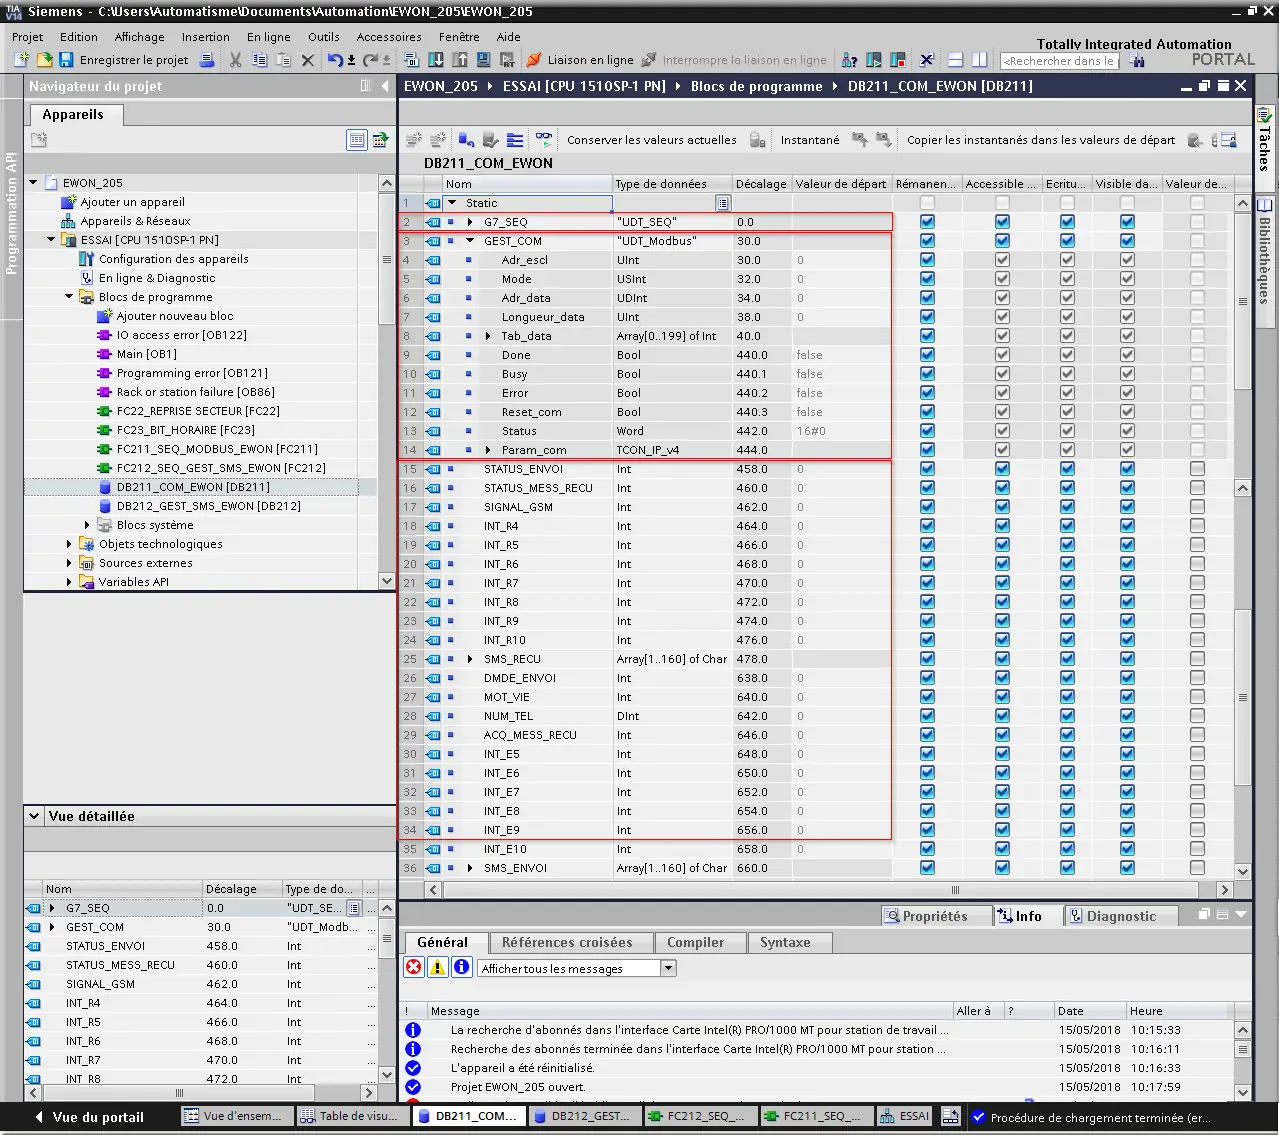Toggle Rémanence checkbox for MOT_VIE row
Screen dimensions: 1279x1135
[927, 697]
